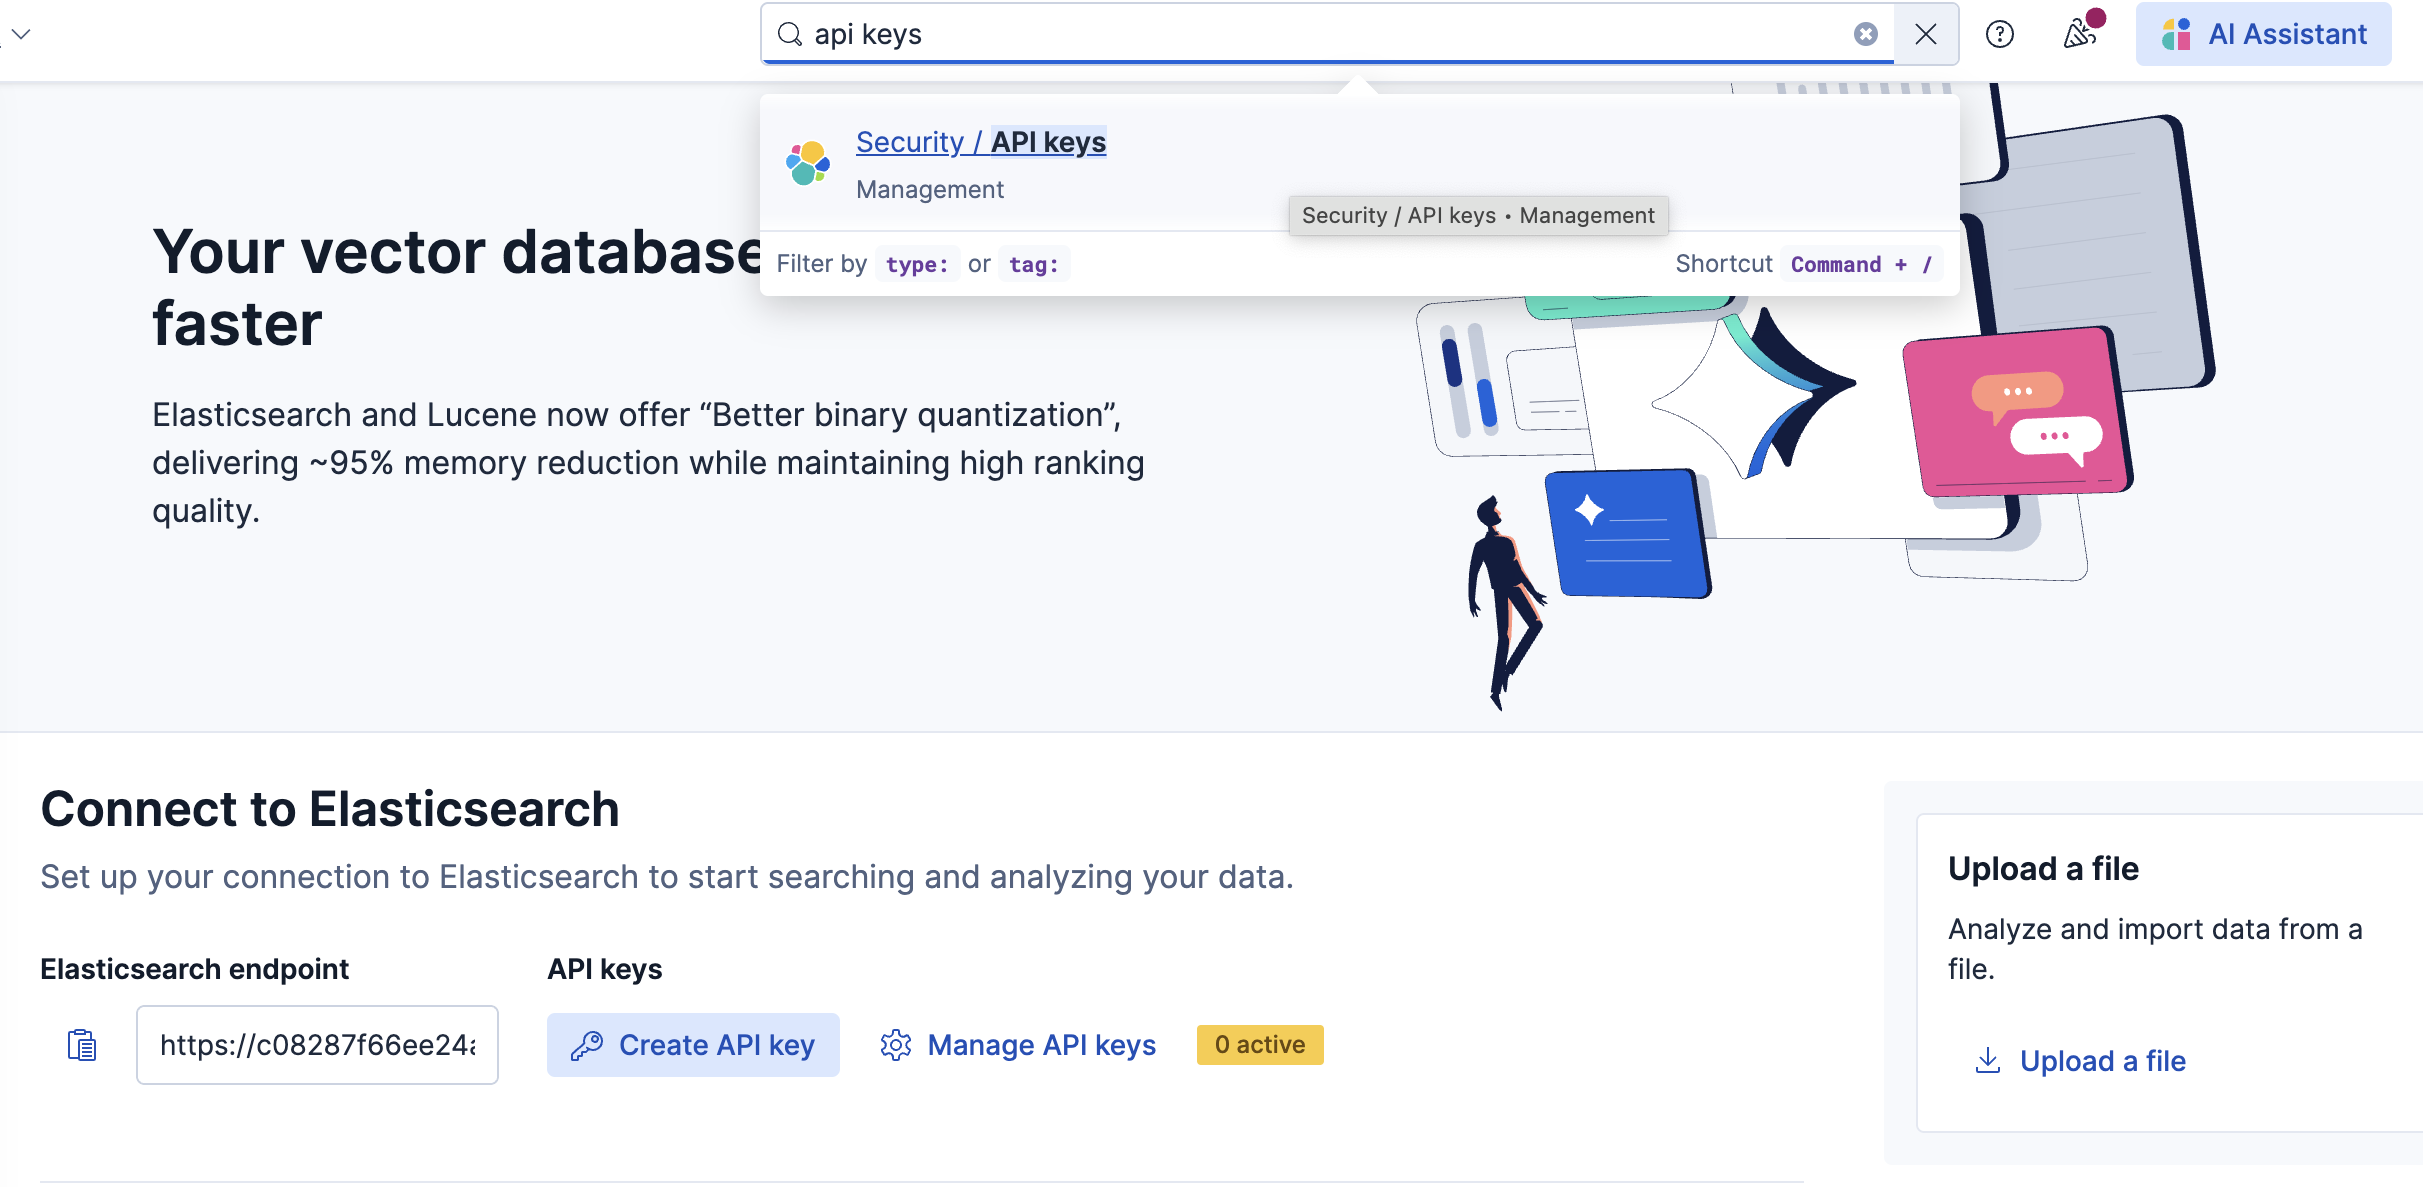Click the tag: filter suggestion

pyautogui.click(x=1033, y=264)
